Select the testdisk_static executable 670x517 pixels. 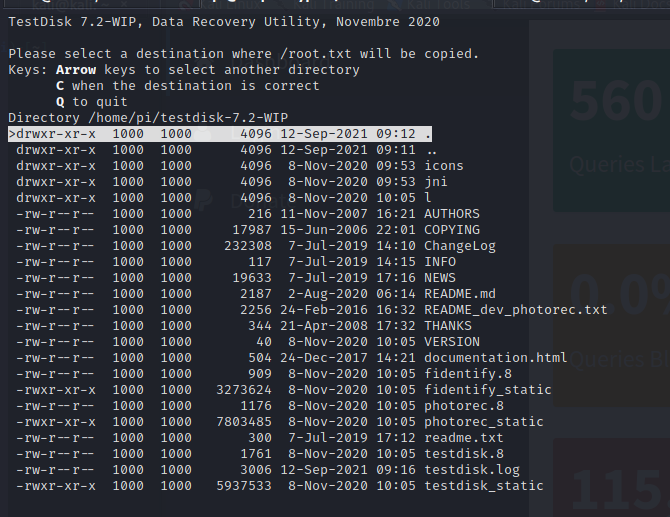[483, 485]
